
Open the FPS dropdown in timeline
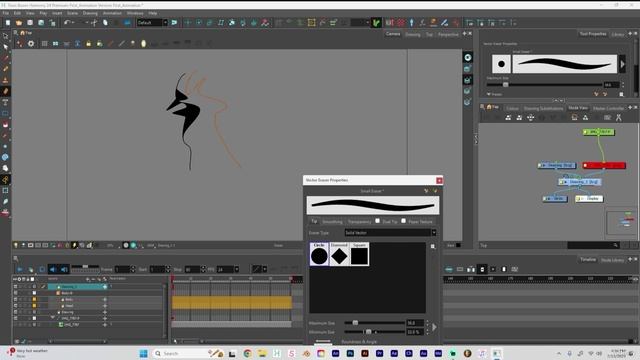pos(236,269)
